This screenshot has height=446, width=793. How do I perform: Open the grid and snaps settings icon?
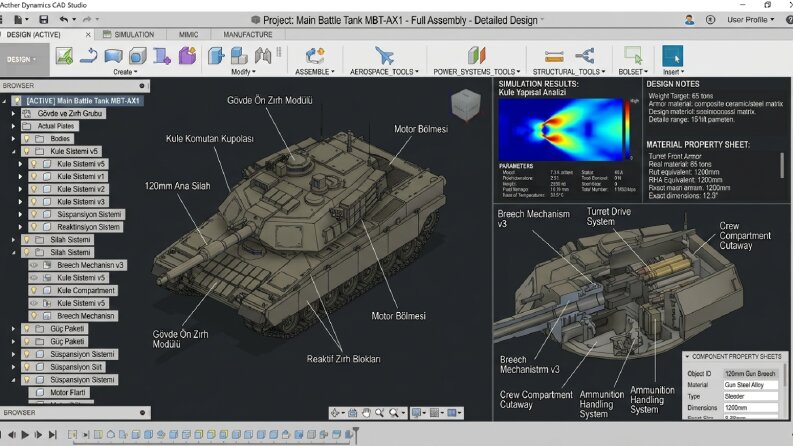point(434,413)
